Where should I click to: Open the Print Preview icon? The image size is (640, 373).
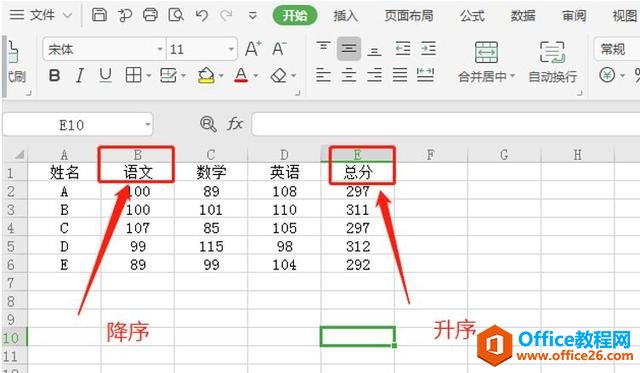pos(176,16)
